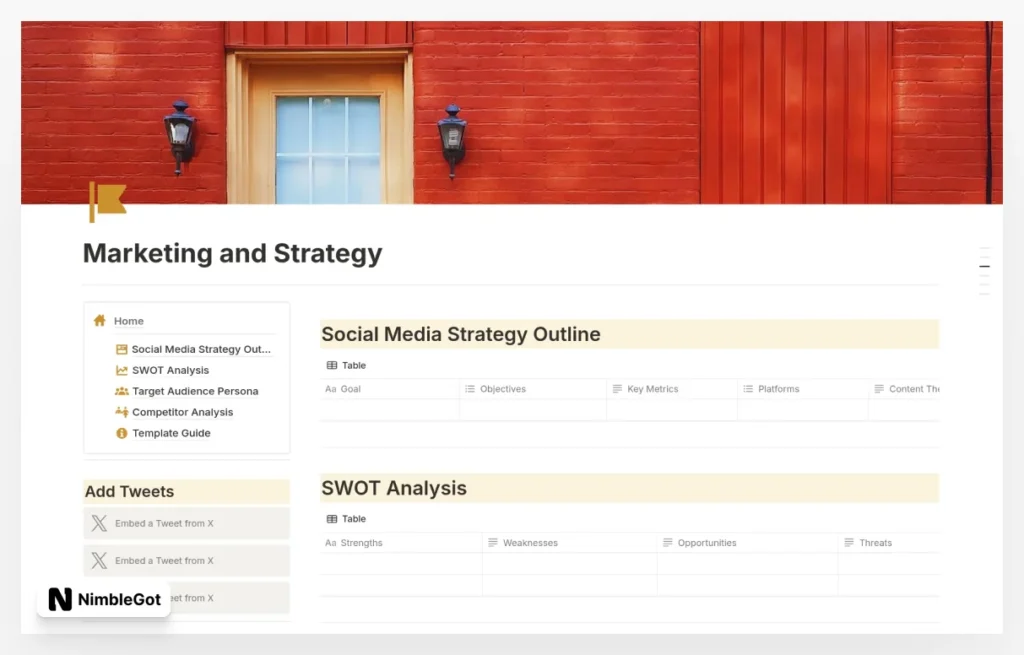Image resolution: width=1024 pixels, height=655 pixels.
Task: Open the Home link in the navigation panel
Action: point(128,320)
